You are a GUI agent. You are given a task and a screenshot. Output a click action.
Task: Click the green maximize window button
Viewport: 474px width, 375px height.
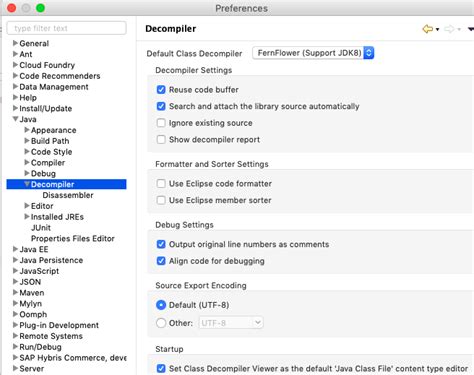pos(40,8)
